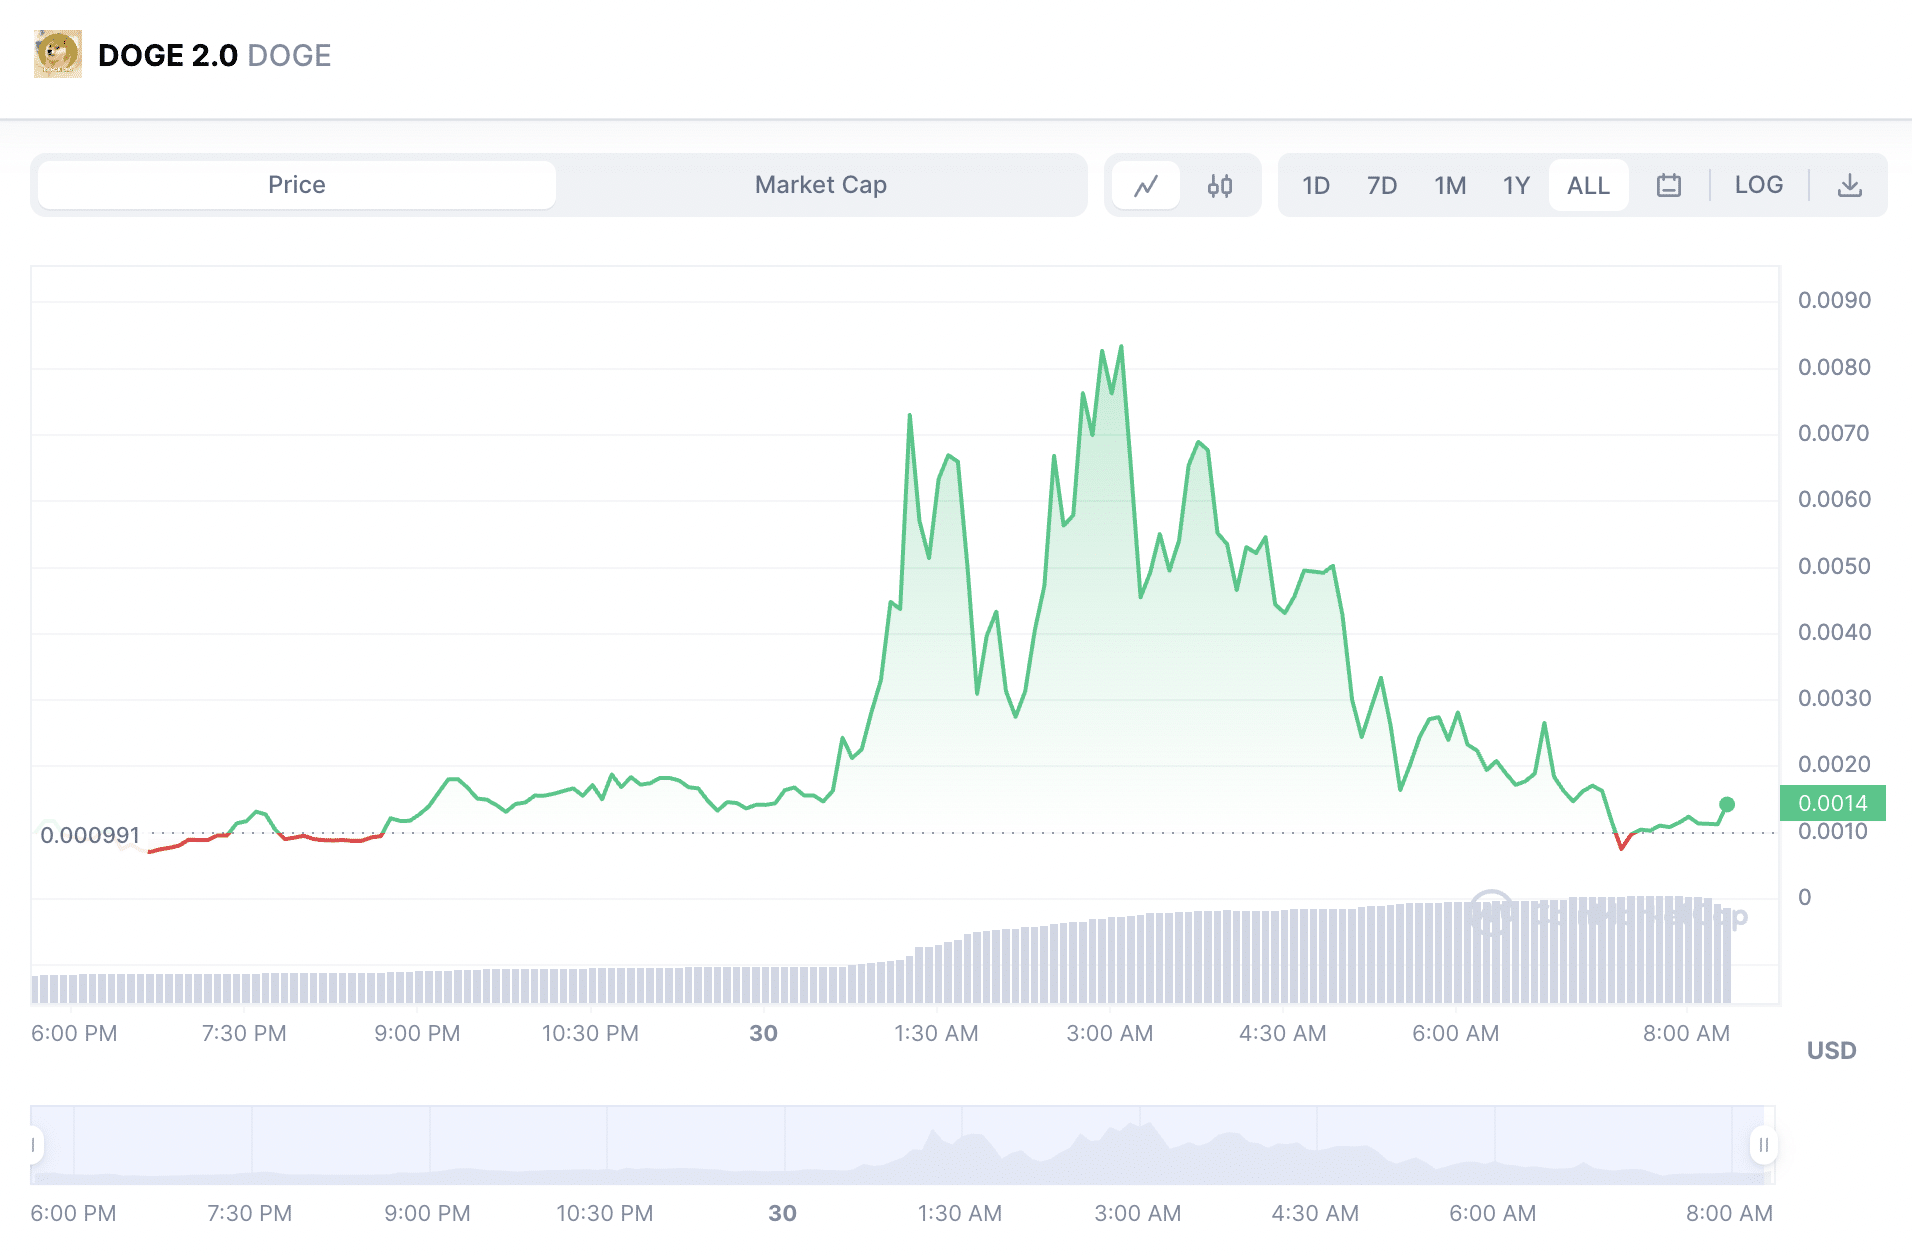Download chart data icon

(x=1849, y=185)
